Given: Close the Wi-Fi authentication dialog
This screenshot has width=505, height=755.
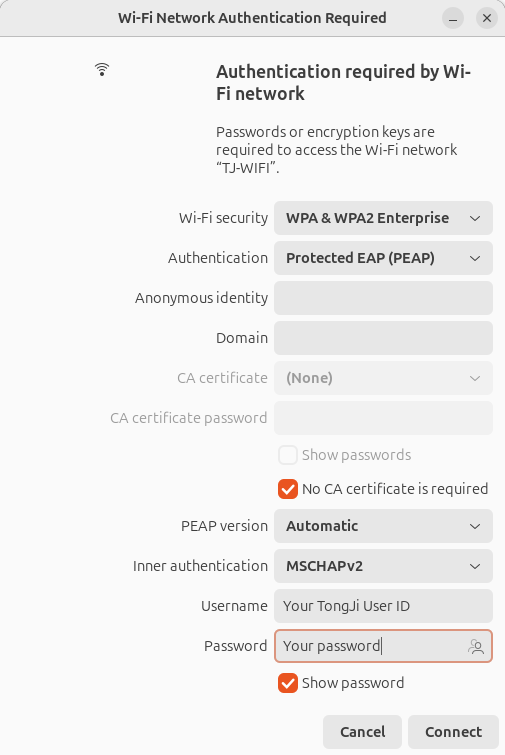Looking at the screenshot, I should click(487, 18).
